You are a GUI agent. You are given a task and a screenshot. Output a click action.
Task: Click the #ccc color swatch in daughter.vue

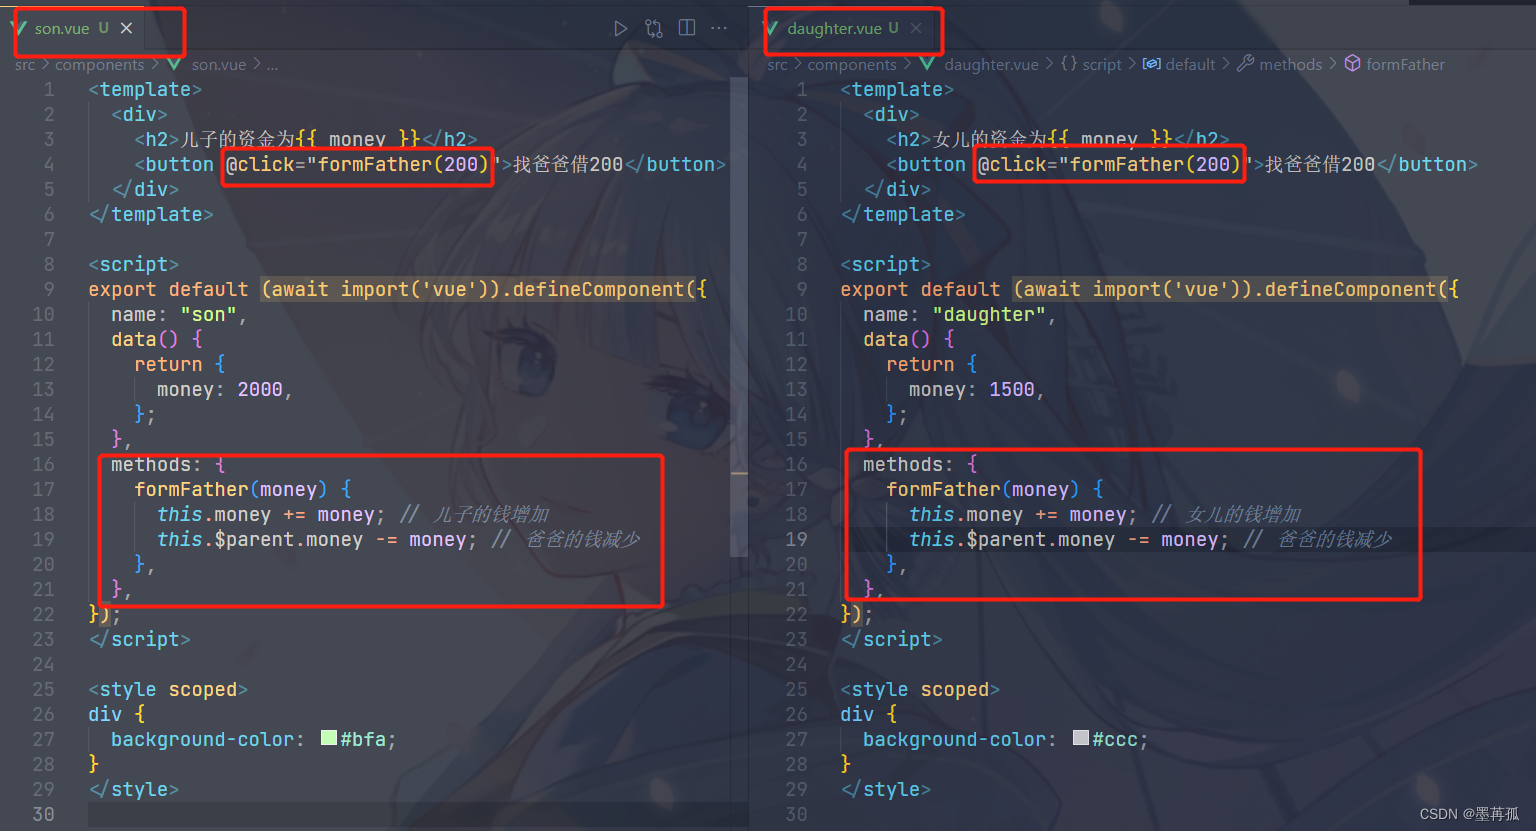pos(1080,738)
